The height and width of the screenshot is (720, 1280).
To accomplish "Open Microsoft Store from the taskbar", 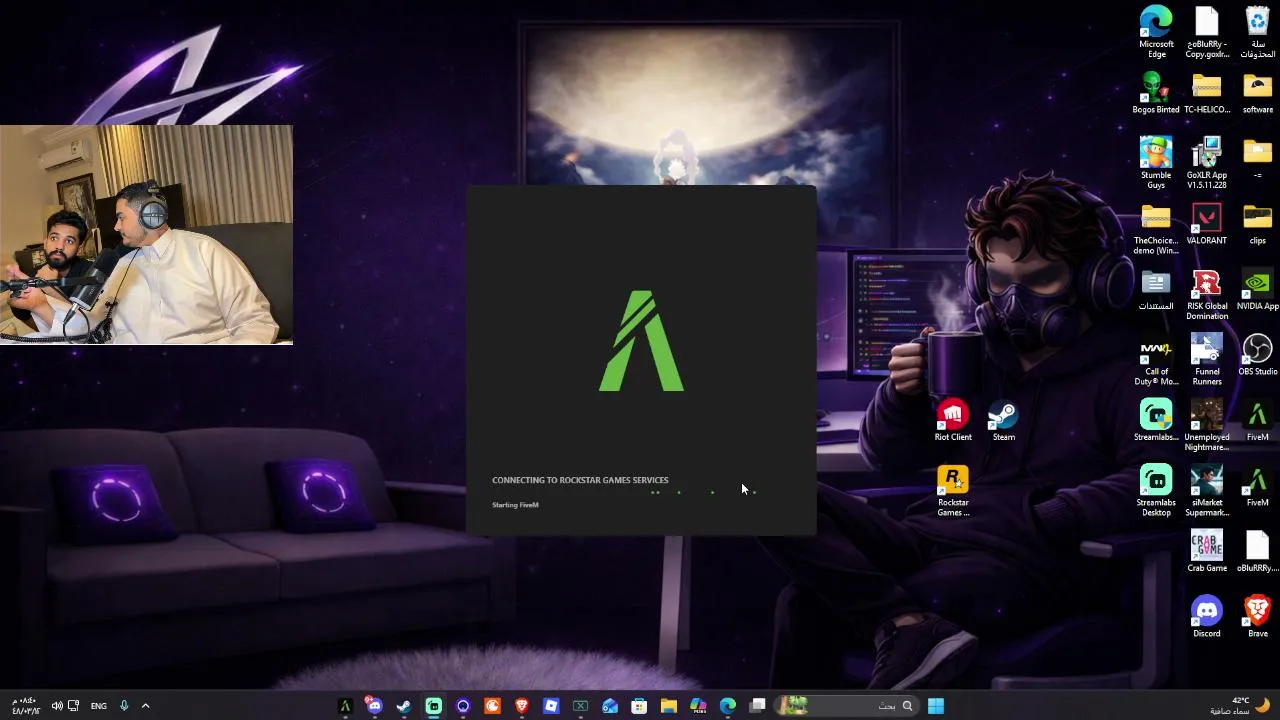I will pyautogui.click(x=639, y=706).
